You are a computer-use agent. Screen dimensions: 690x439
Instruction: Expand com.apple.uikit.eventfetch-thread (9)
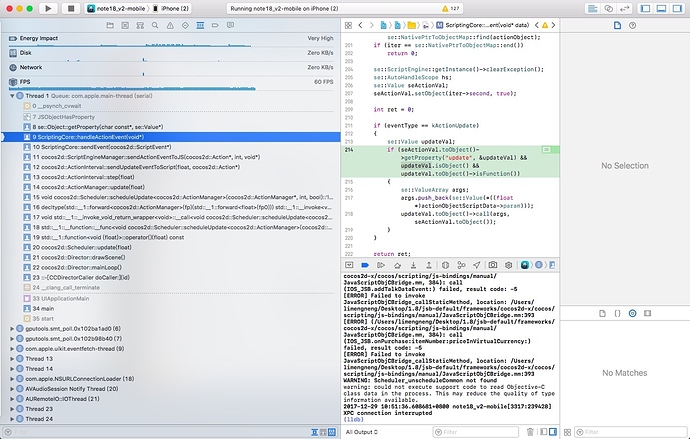[12, 349]
